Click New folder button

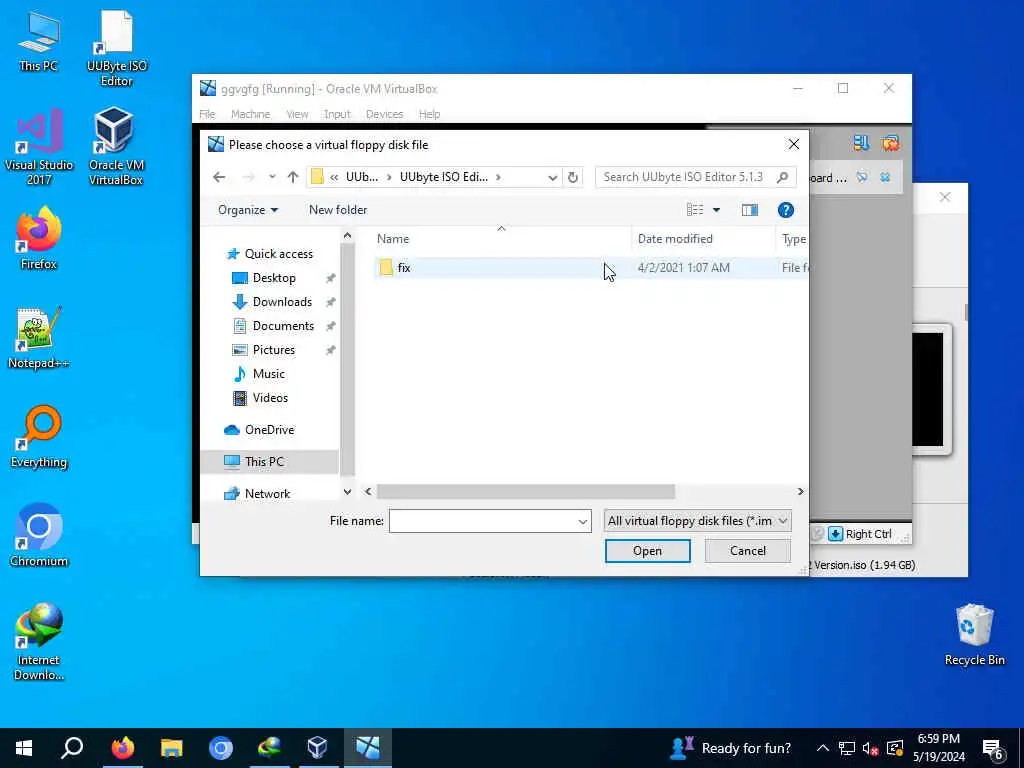tap(338, 210)
